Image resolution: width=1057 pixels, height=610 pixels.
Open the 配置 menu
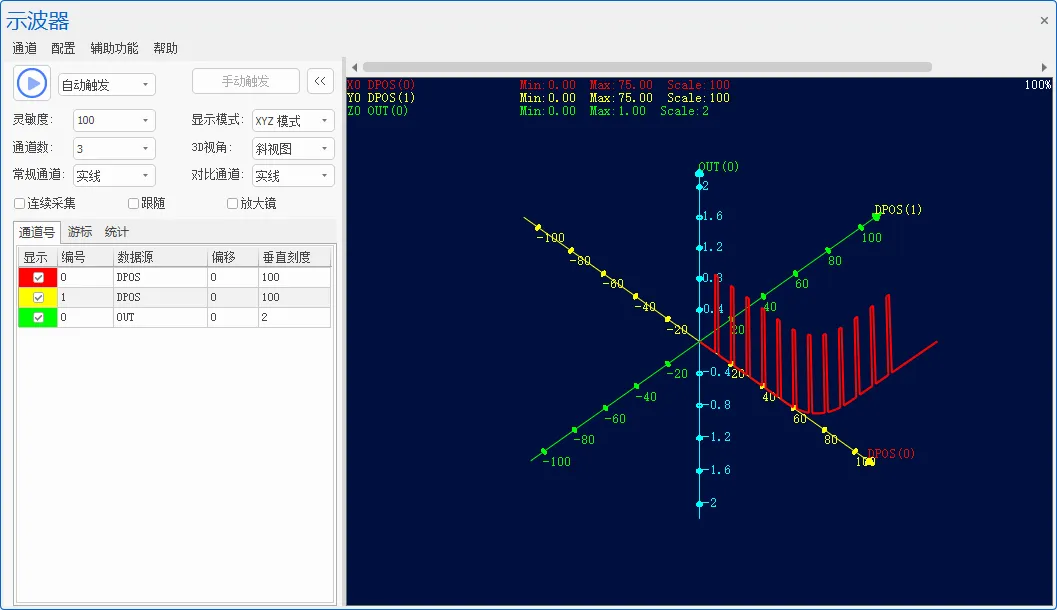63,49
